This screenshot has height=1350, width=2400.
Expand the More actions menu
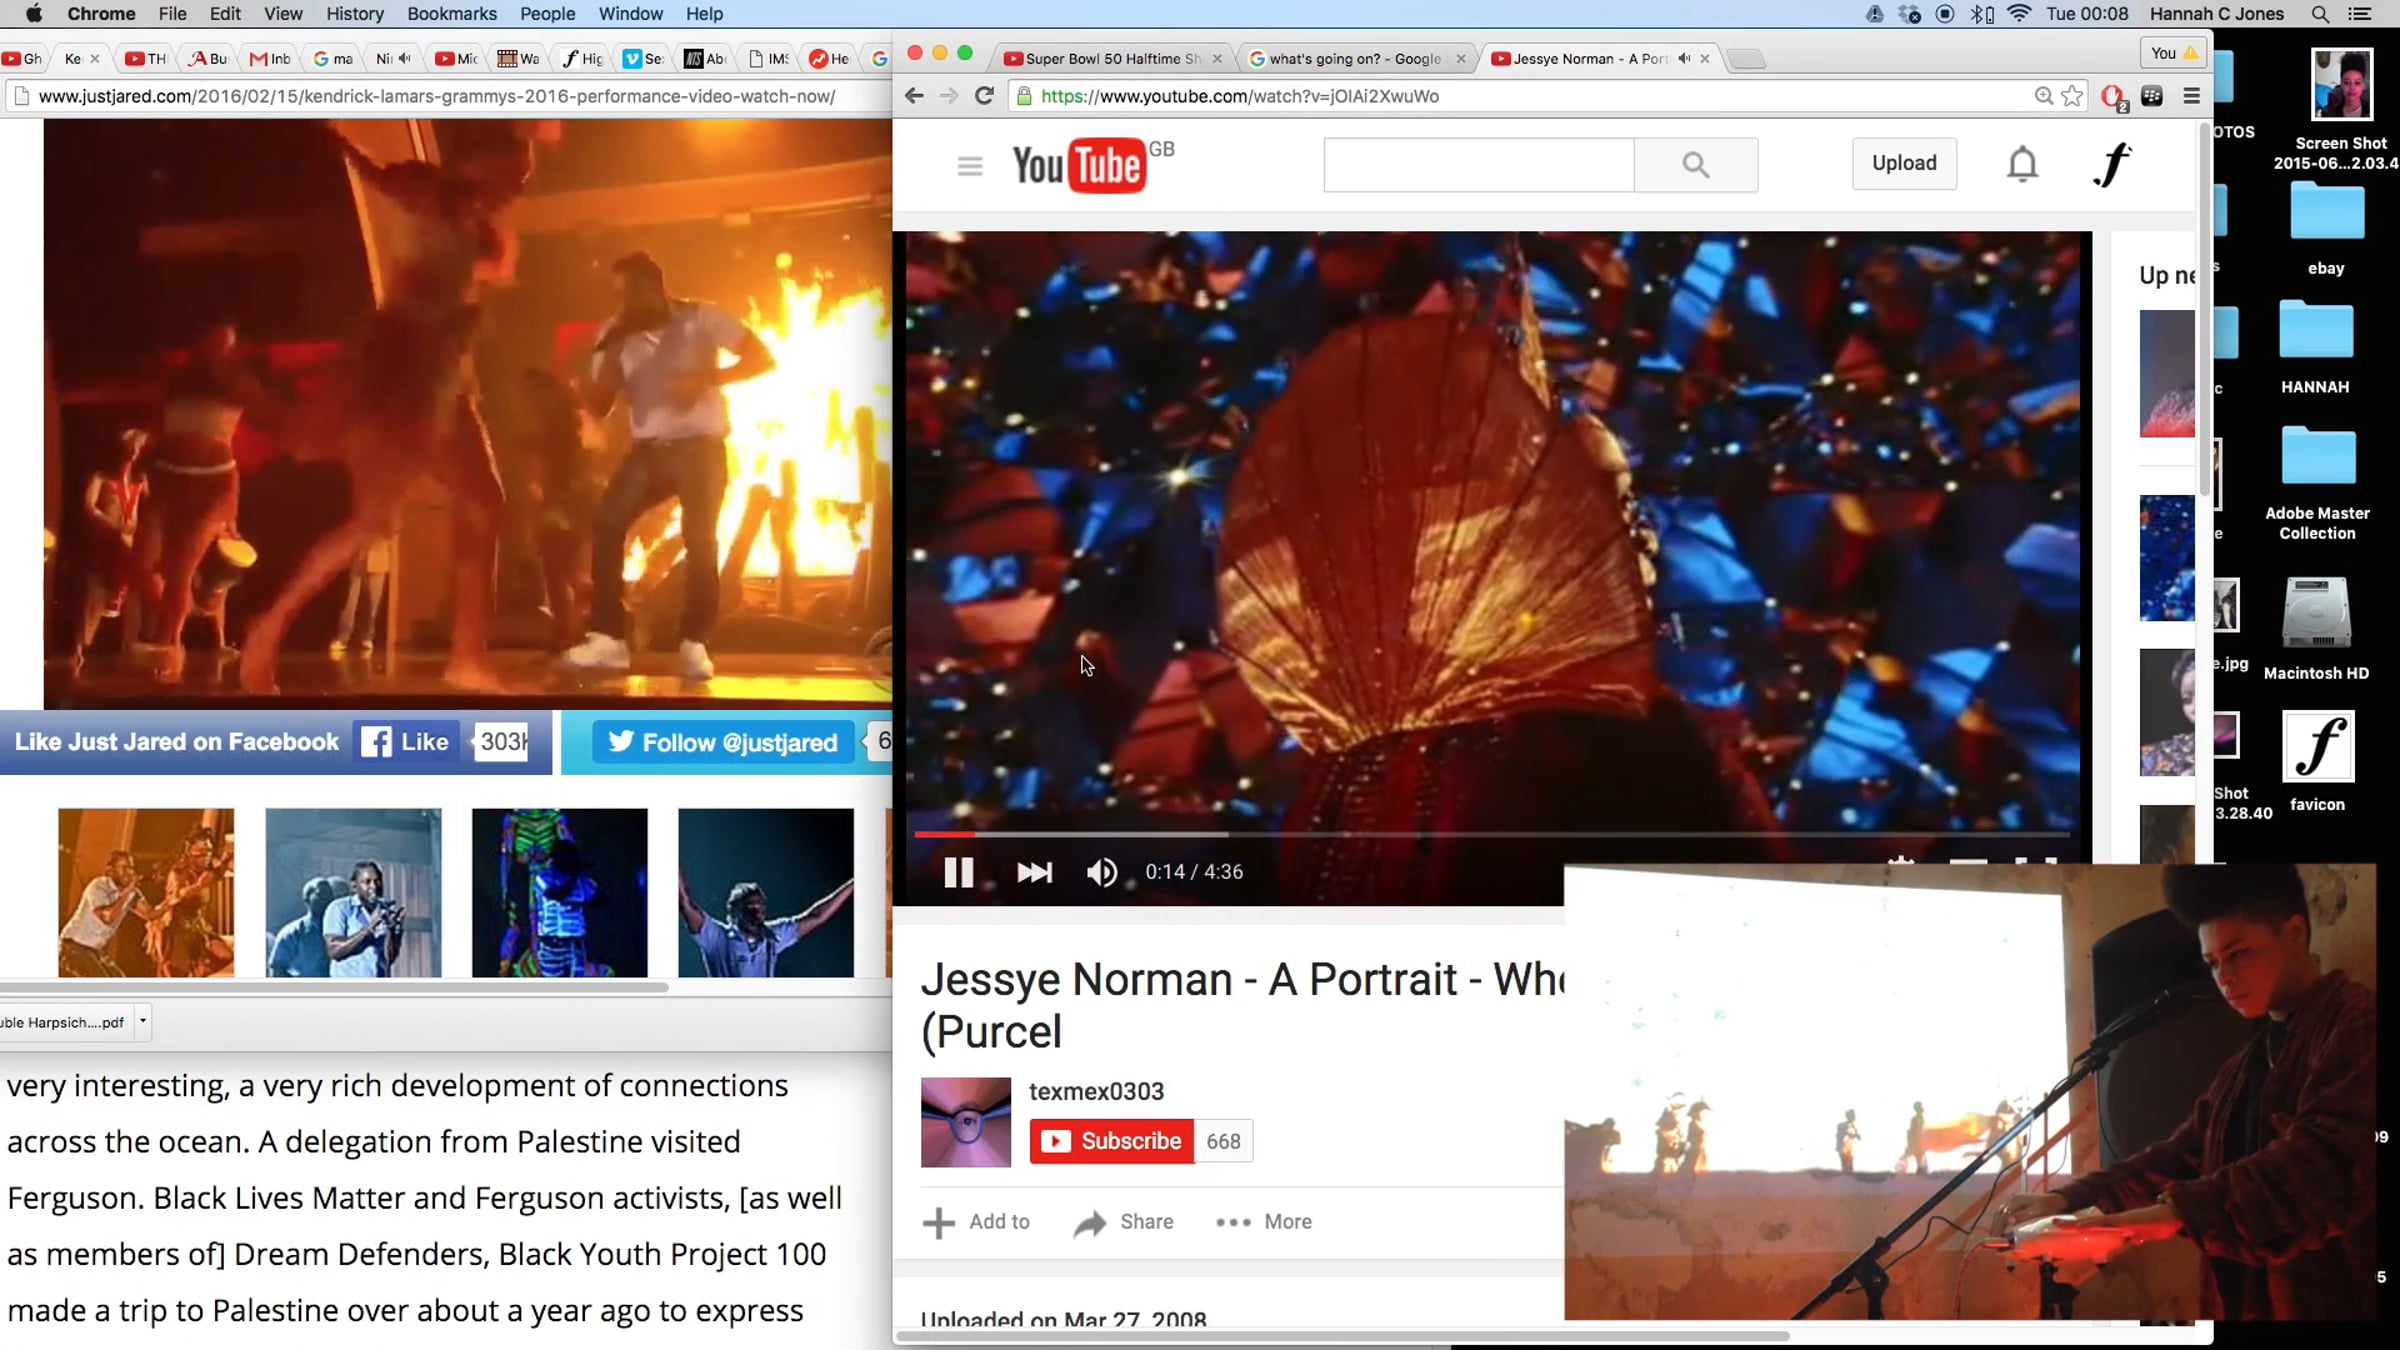coord(1264,1222)
